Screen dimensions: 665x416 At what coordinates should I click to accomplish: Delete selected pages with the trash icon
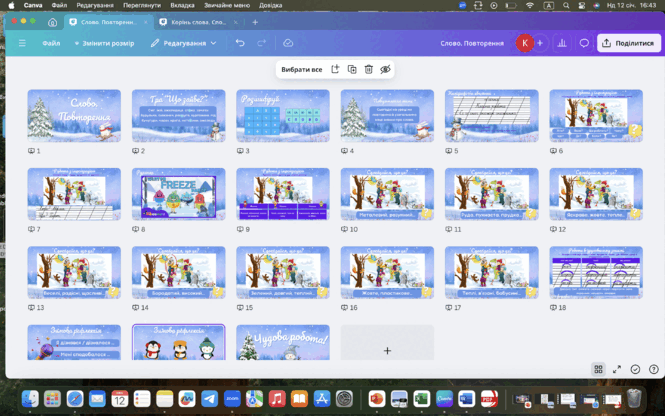[369, 69]
